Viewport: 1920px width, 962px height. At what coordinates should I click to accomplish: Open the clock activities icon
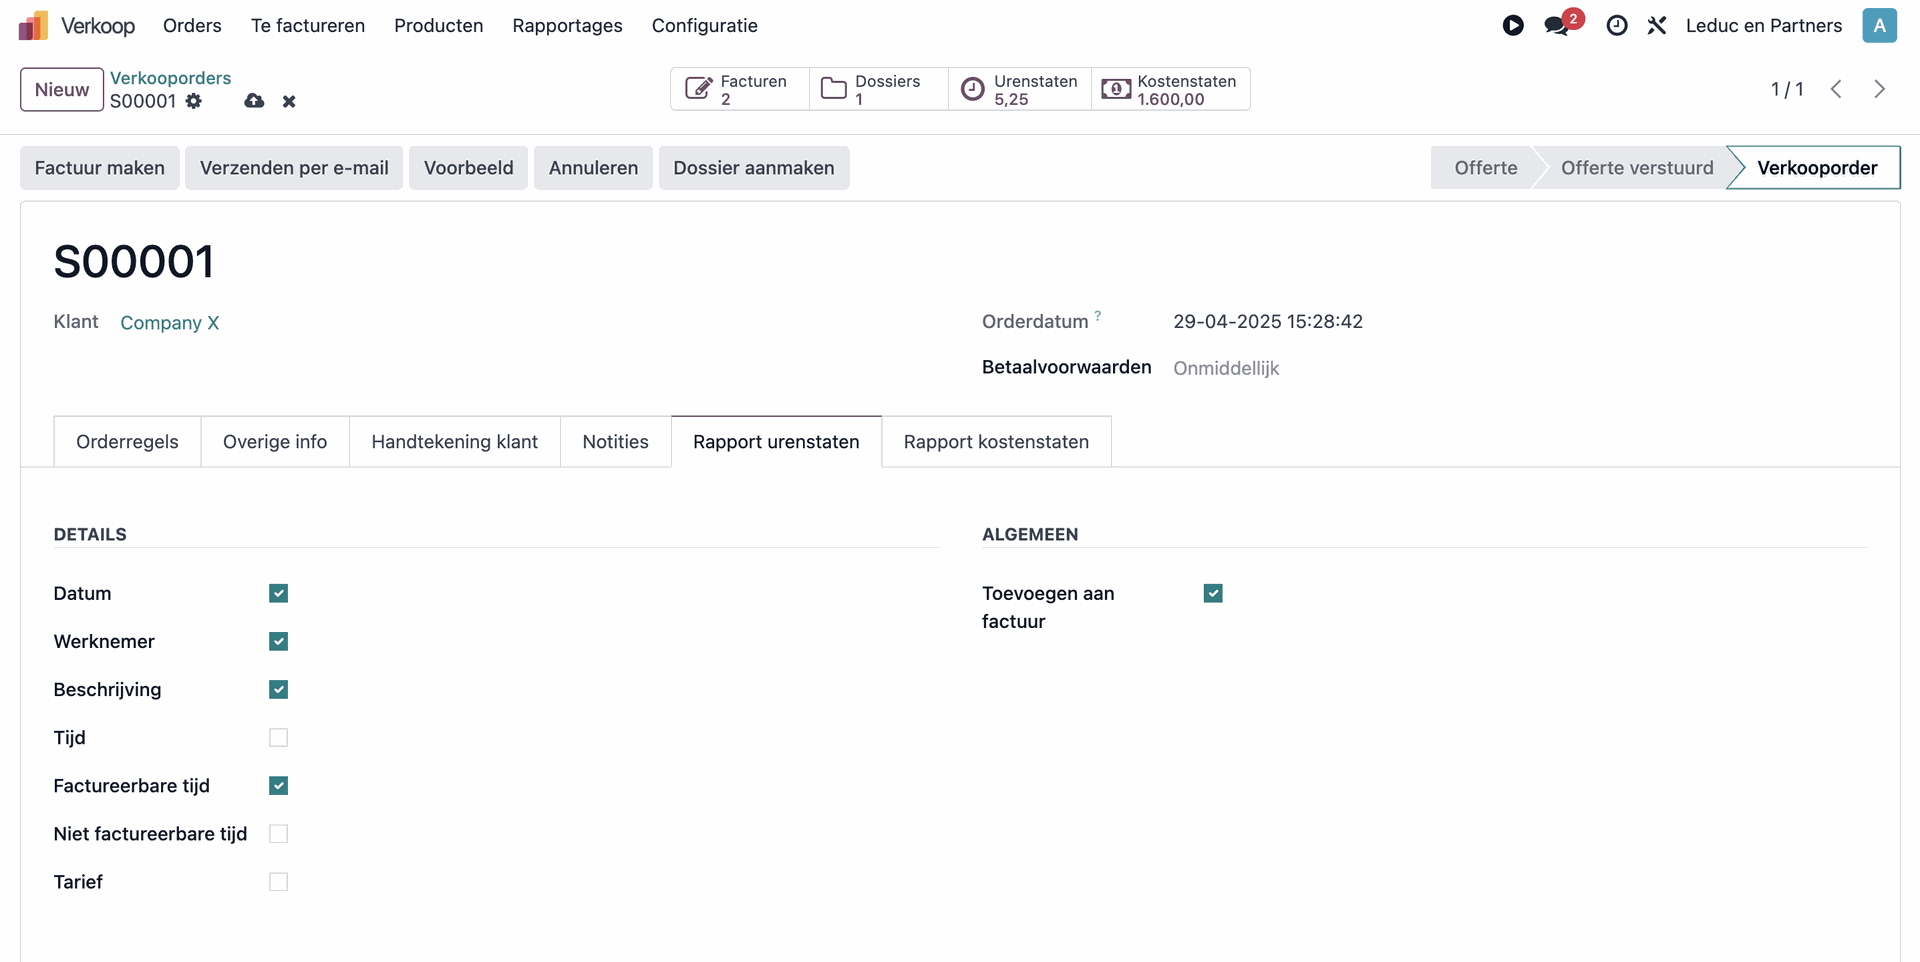1616,26
